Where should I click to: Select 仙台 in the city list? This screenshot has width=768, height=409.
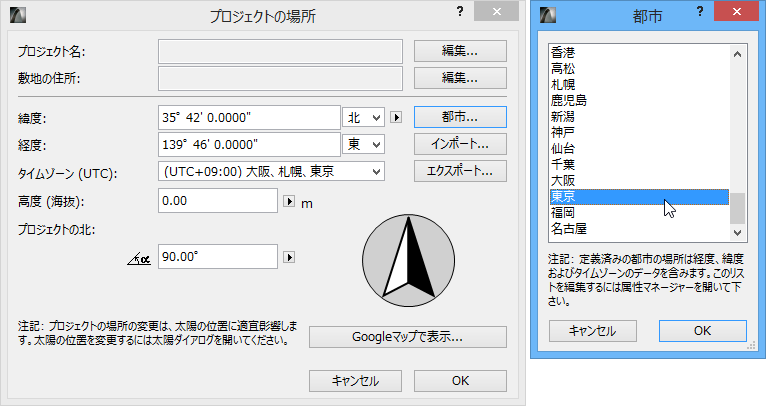(639, 148)
